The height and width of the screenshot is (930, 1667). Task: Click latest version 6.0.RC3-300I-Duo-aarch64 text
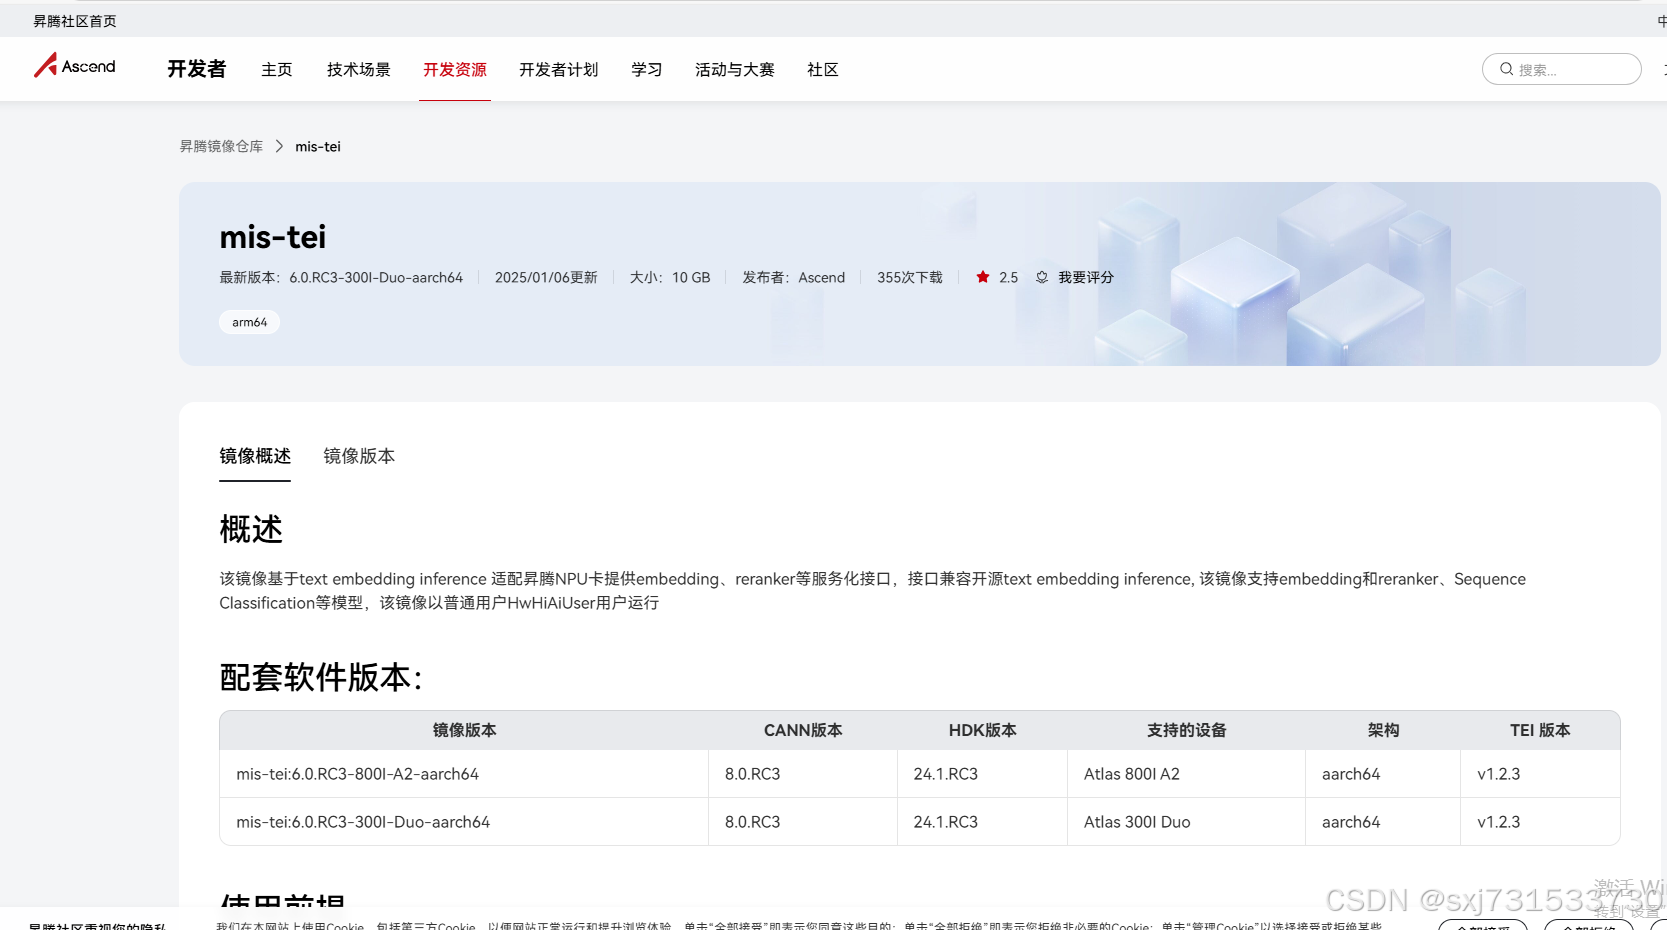(x=376, y=277)
